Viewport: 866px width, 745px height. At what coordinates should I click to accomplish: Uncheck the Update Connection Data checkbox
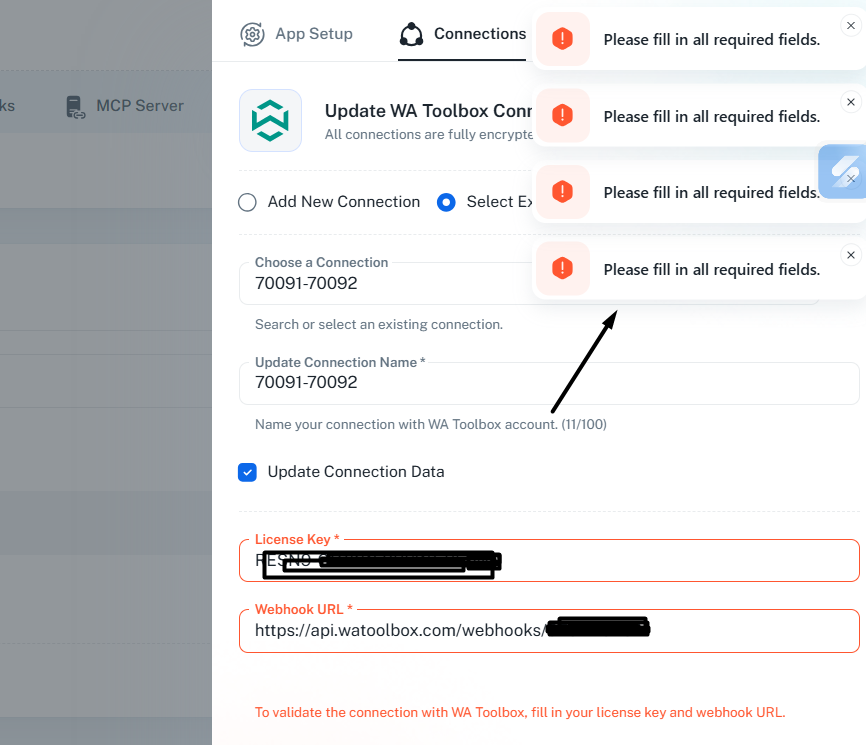coord(247,472)
